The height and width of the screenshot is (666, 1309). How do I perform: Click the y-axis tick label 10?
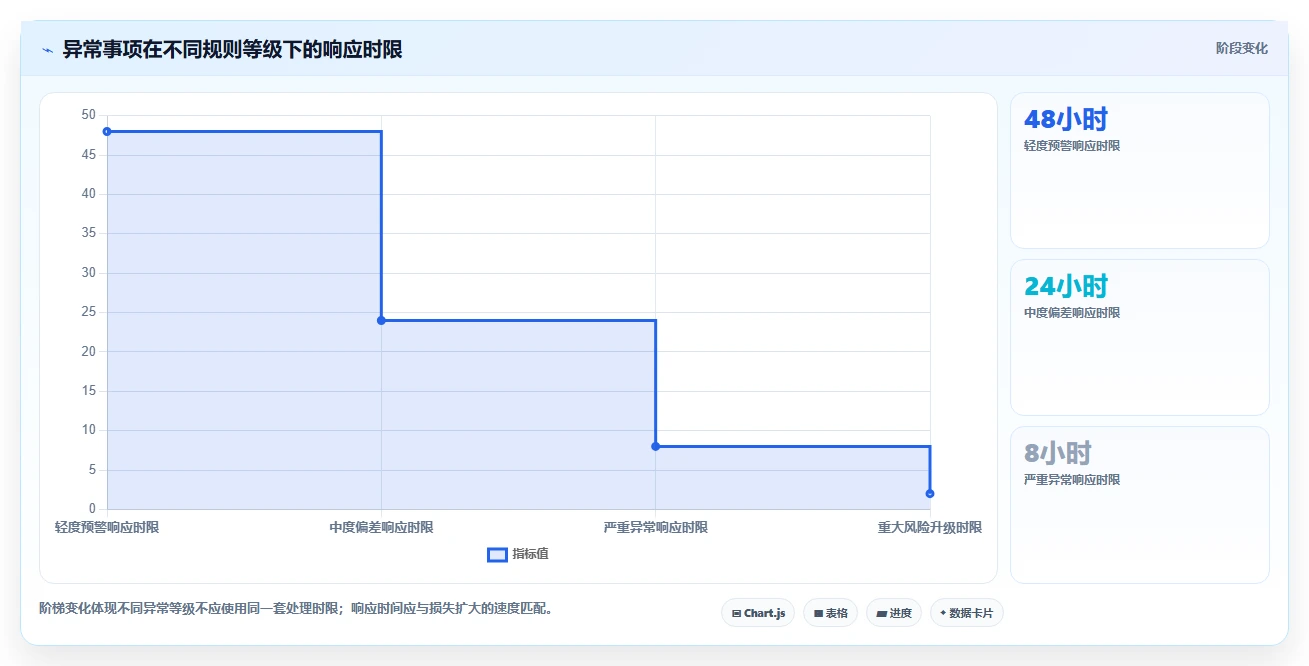pos(89,430)
